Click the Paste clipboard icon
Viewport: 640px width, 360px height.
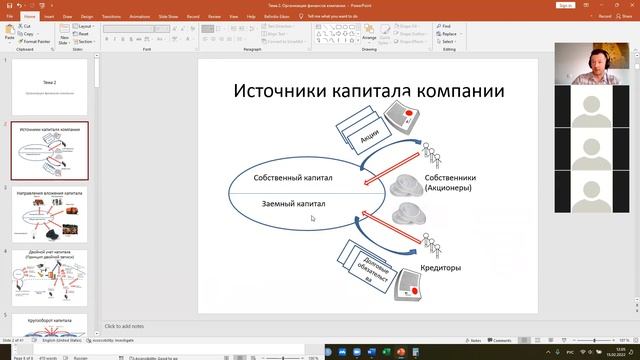(9, 32)
